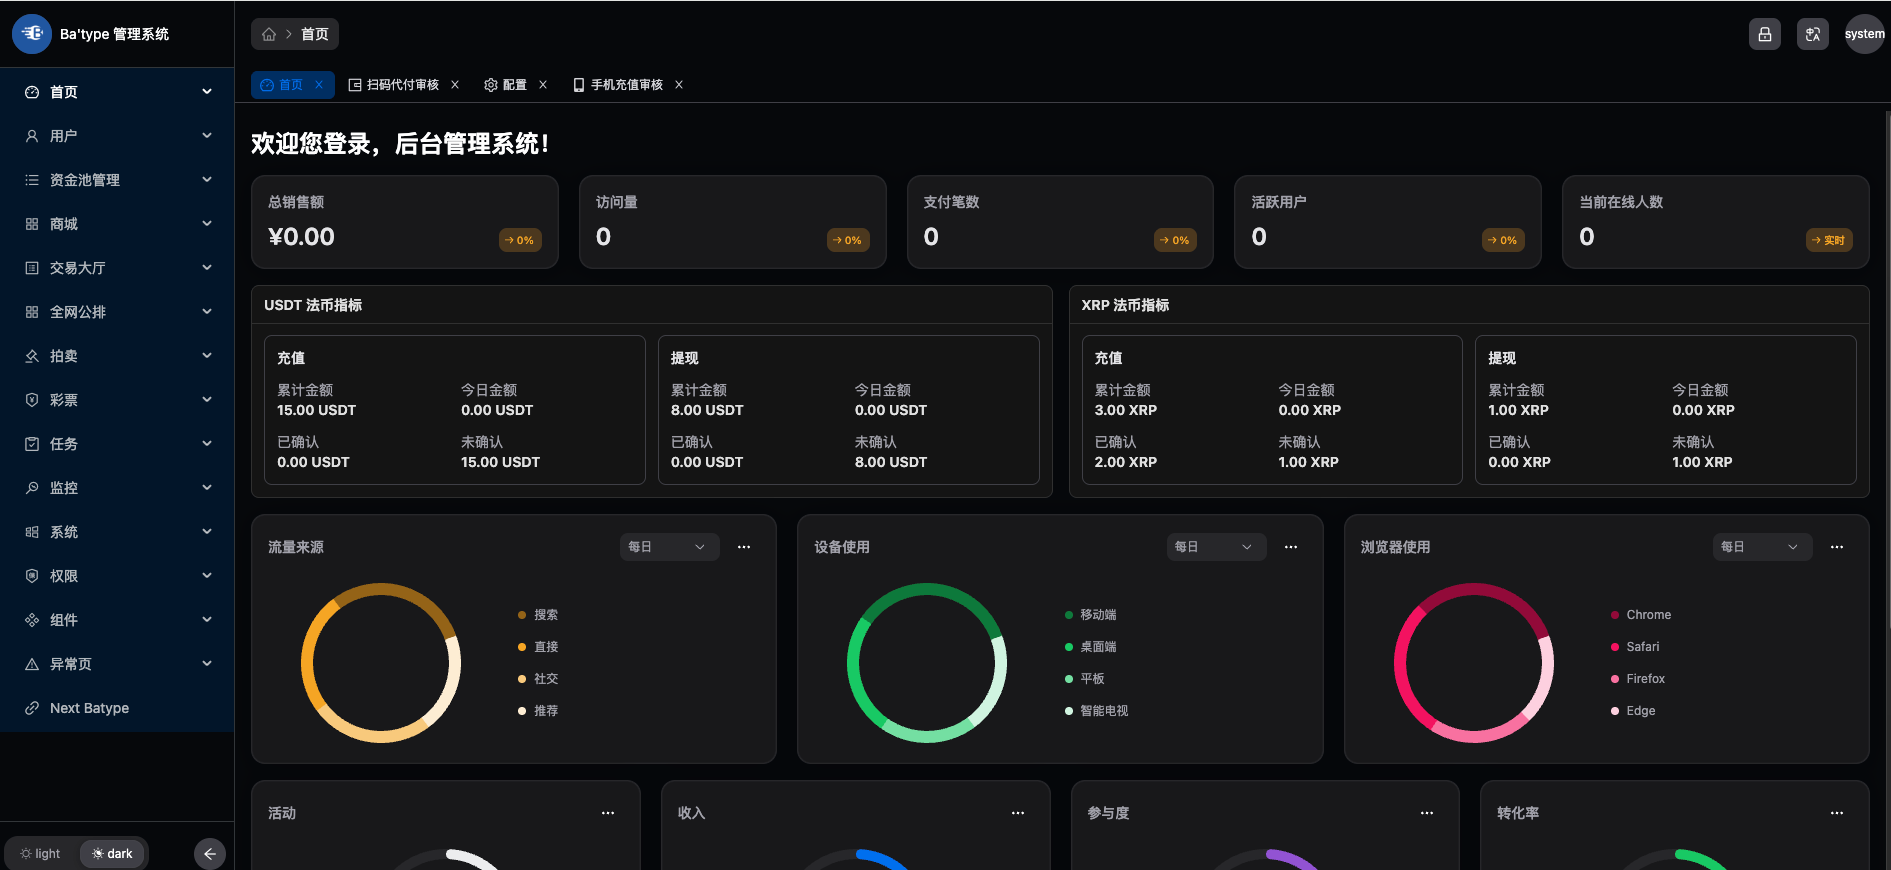Toggle 移动端 legend in 设备使用 chart

[1091, 615]
